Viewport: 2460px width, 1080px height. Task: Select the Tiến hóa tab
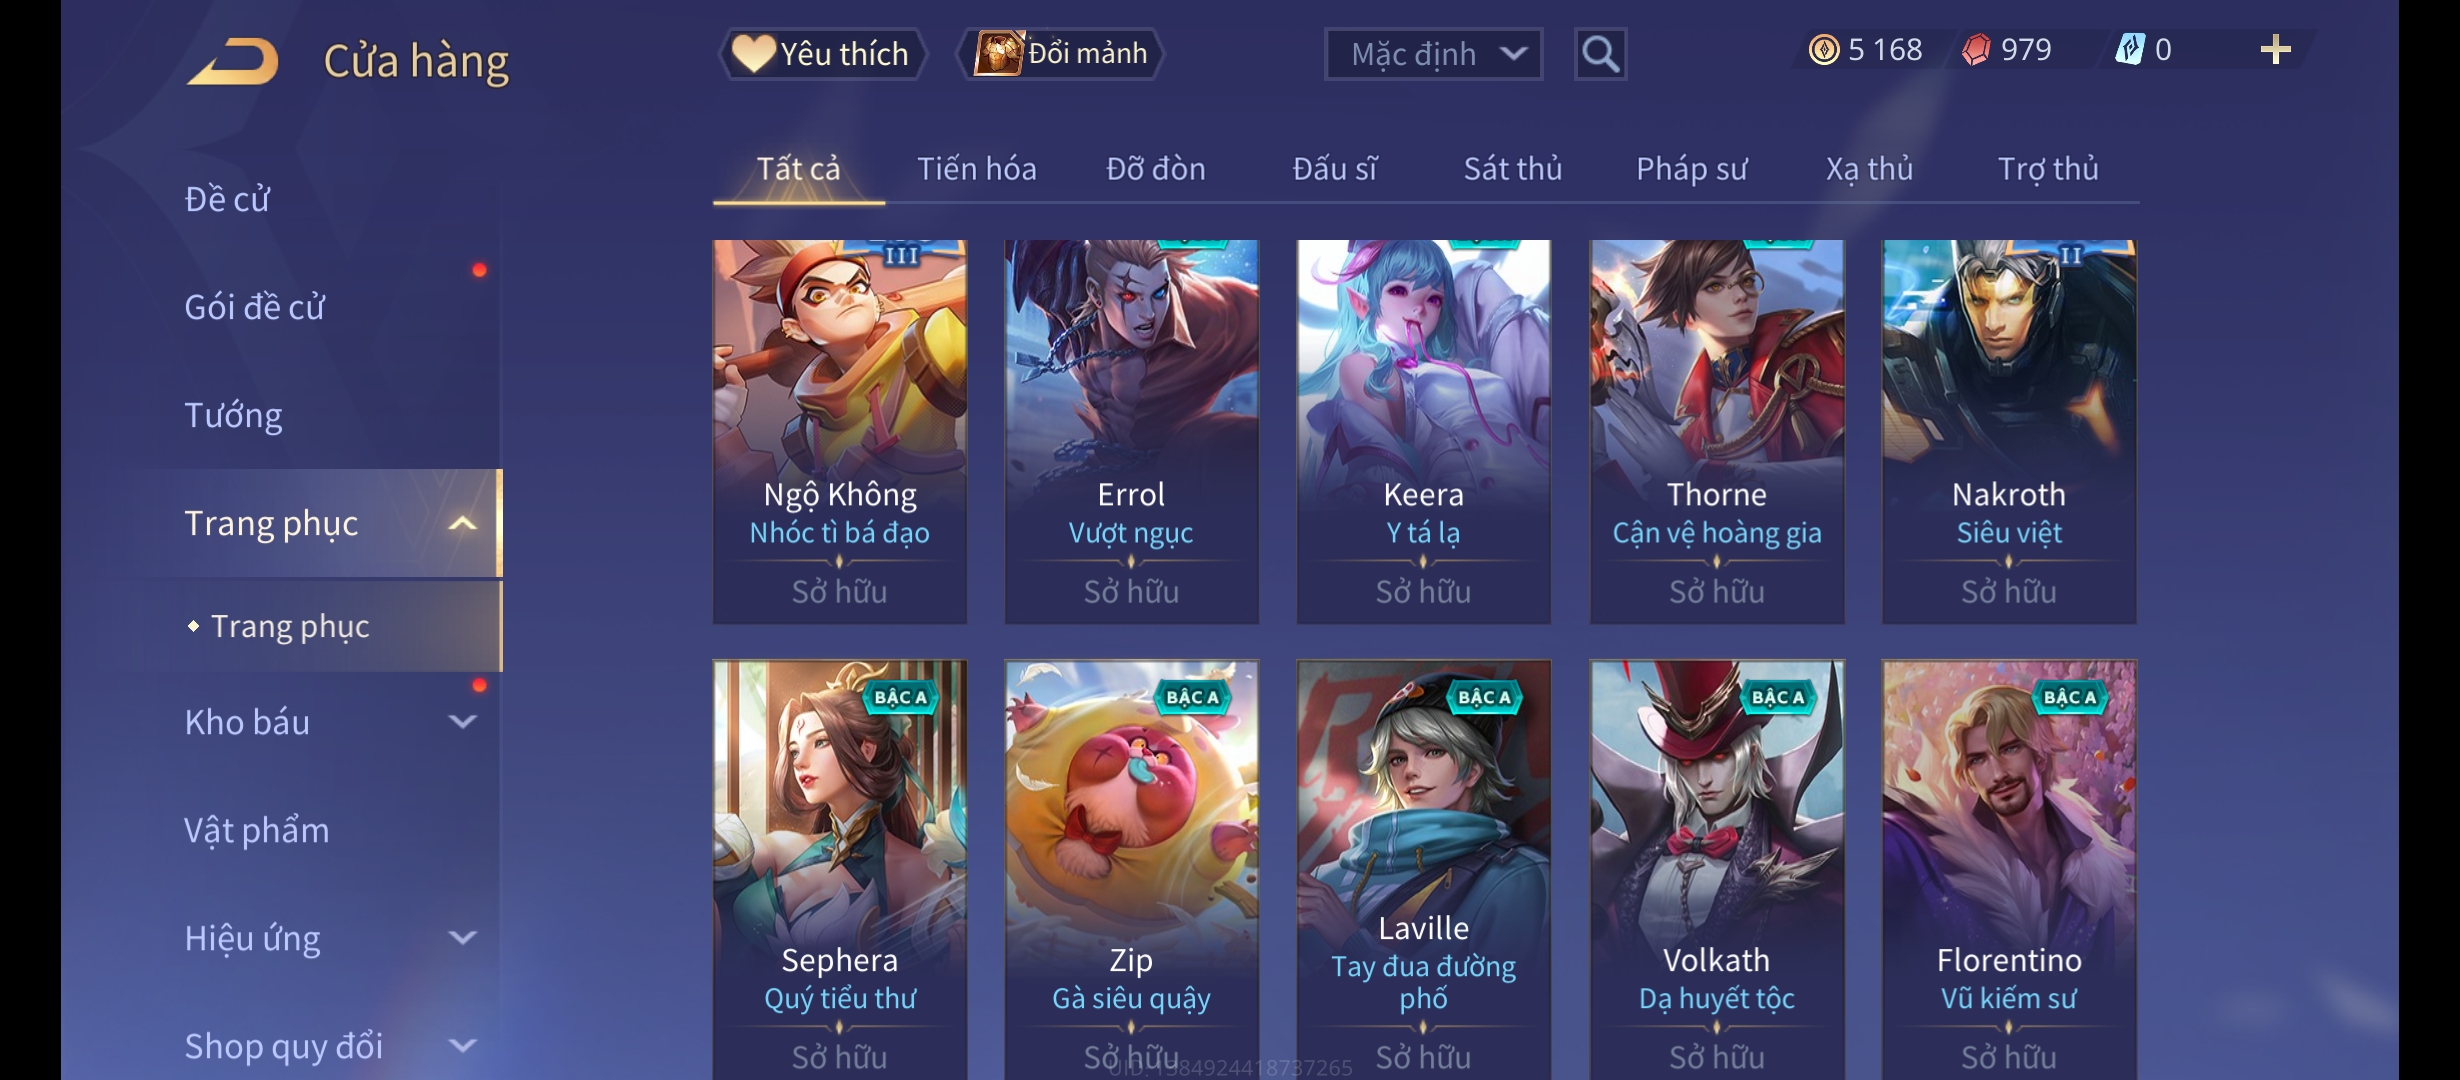976,169
